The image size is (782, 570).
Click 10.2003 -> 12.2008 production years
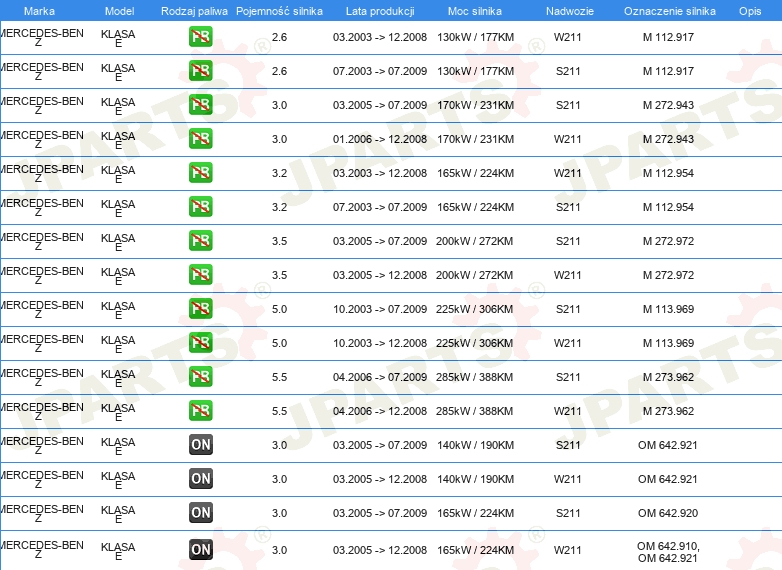380,343
